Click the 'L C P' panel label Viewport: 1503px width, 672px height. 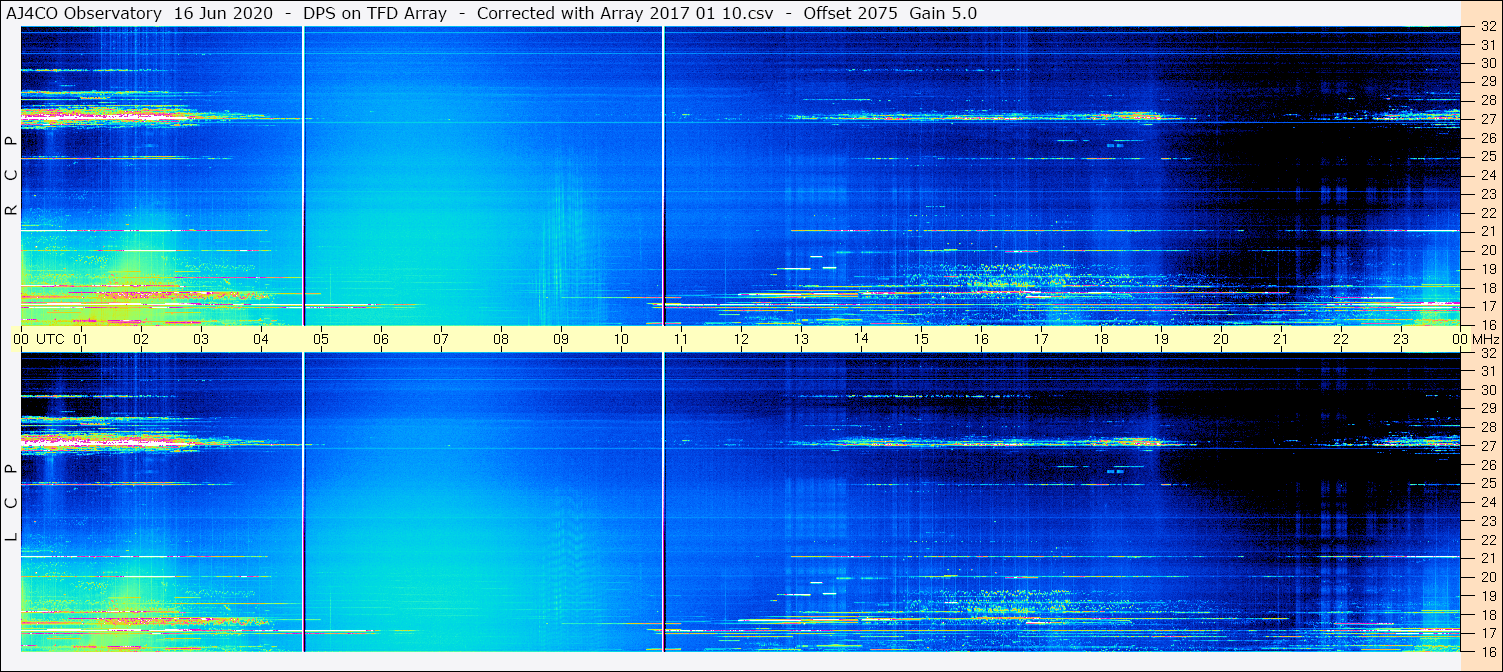(11, 503)
